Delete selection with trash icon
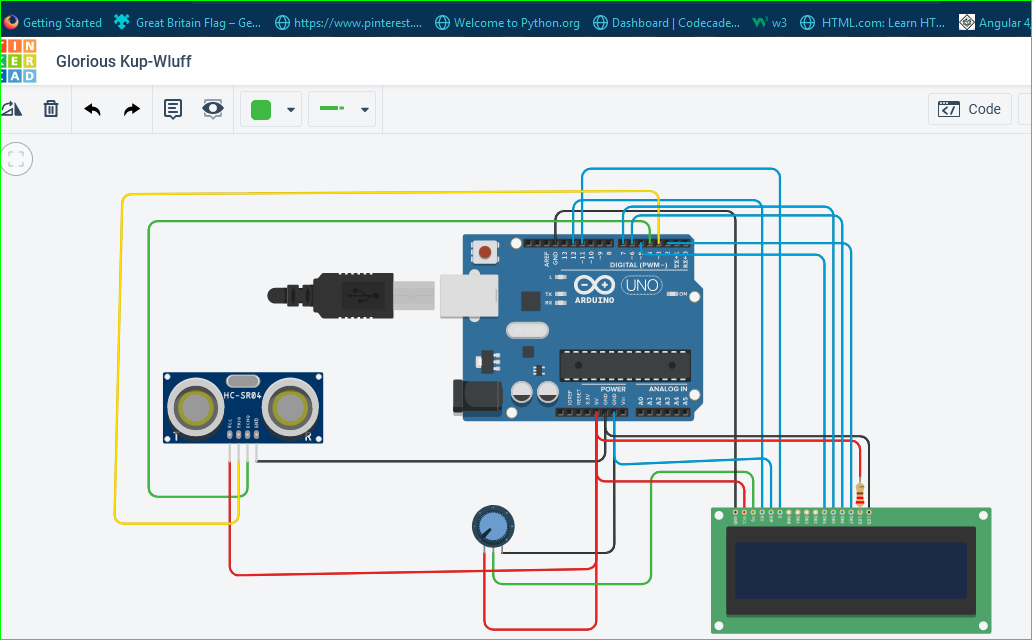This screenshot has width=1032, height=640. pyautogui.click(x=51, y=109)
